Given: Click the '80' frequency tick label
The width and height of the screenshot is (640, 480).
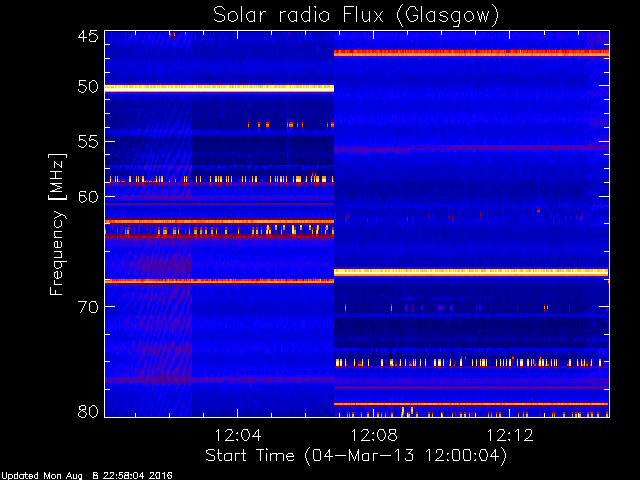Looking at the screenshot, I should point(88,411).
